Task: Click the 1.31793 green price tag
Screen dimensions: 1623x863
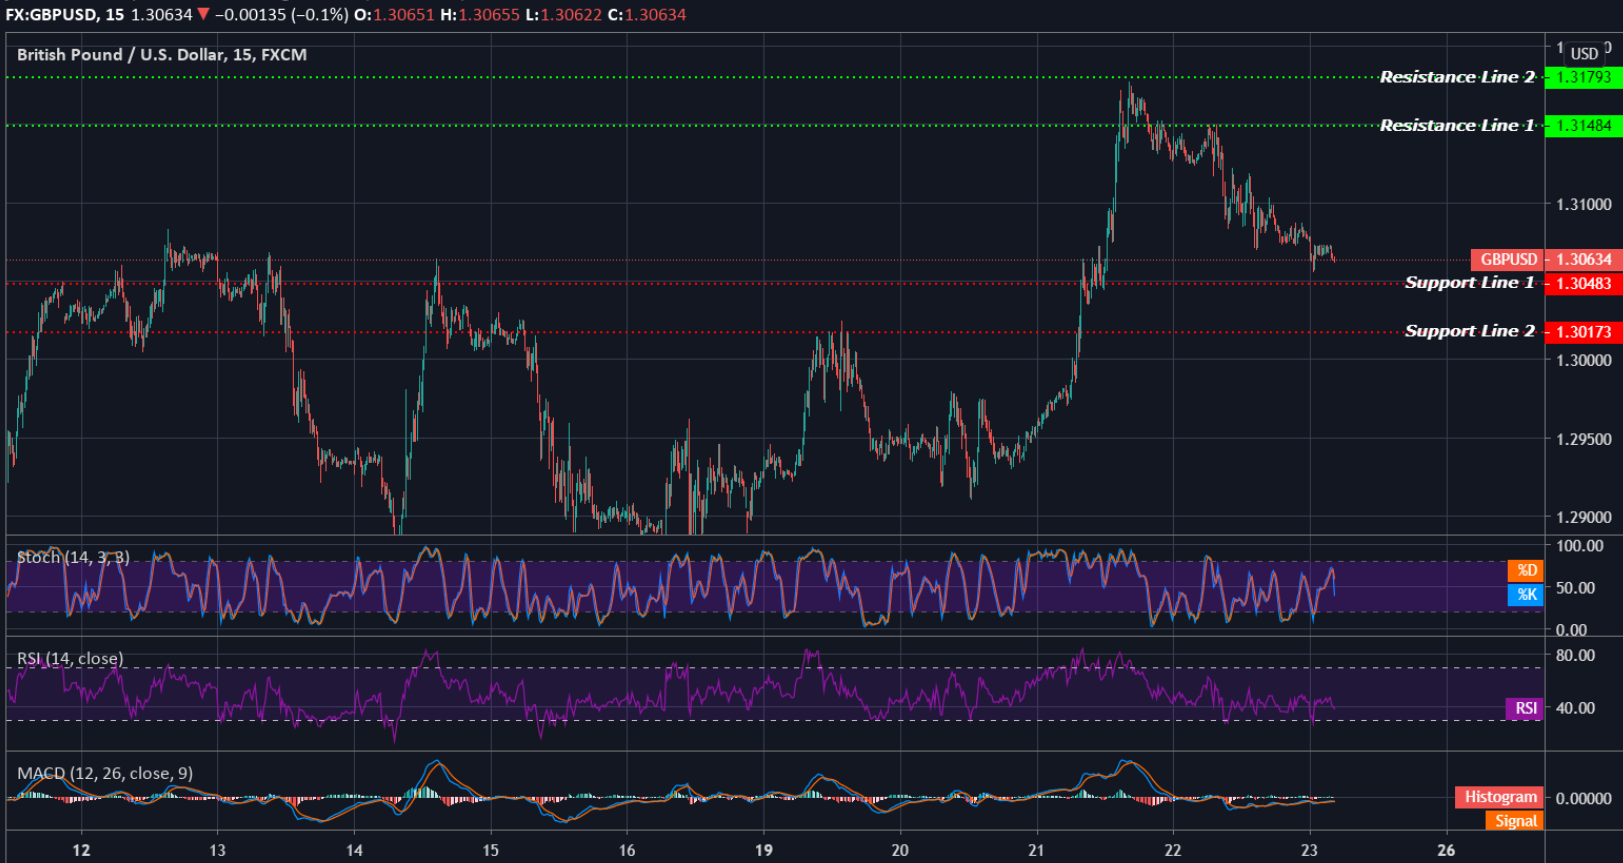Action: click(1584, 77)
